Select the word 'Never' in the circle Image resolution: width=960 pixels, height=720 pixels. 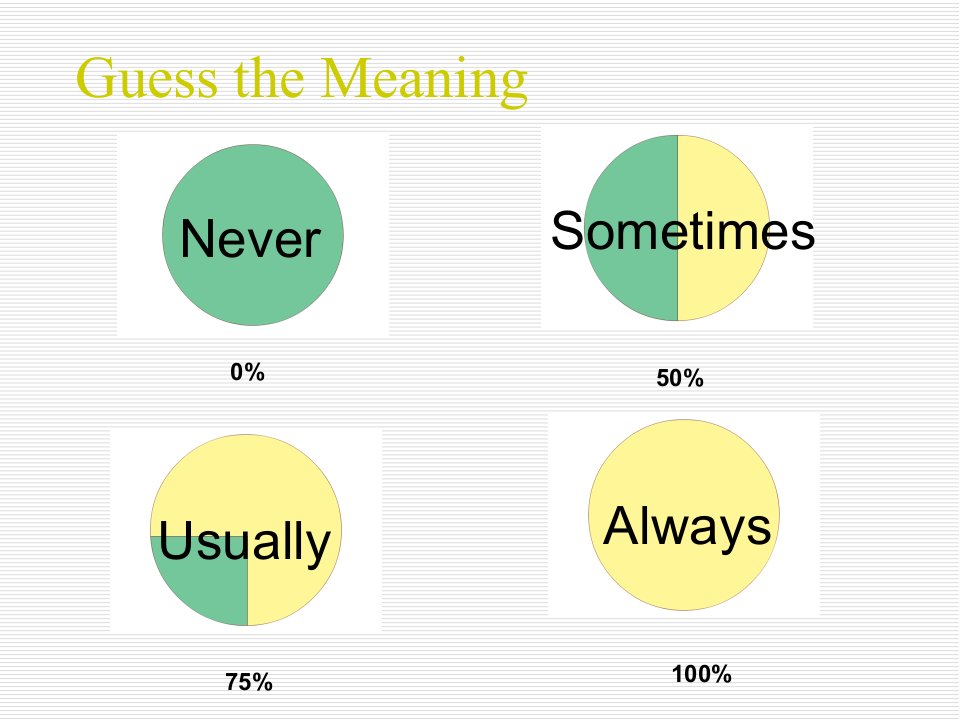[x=250, y=239]
